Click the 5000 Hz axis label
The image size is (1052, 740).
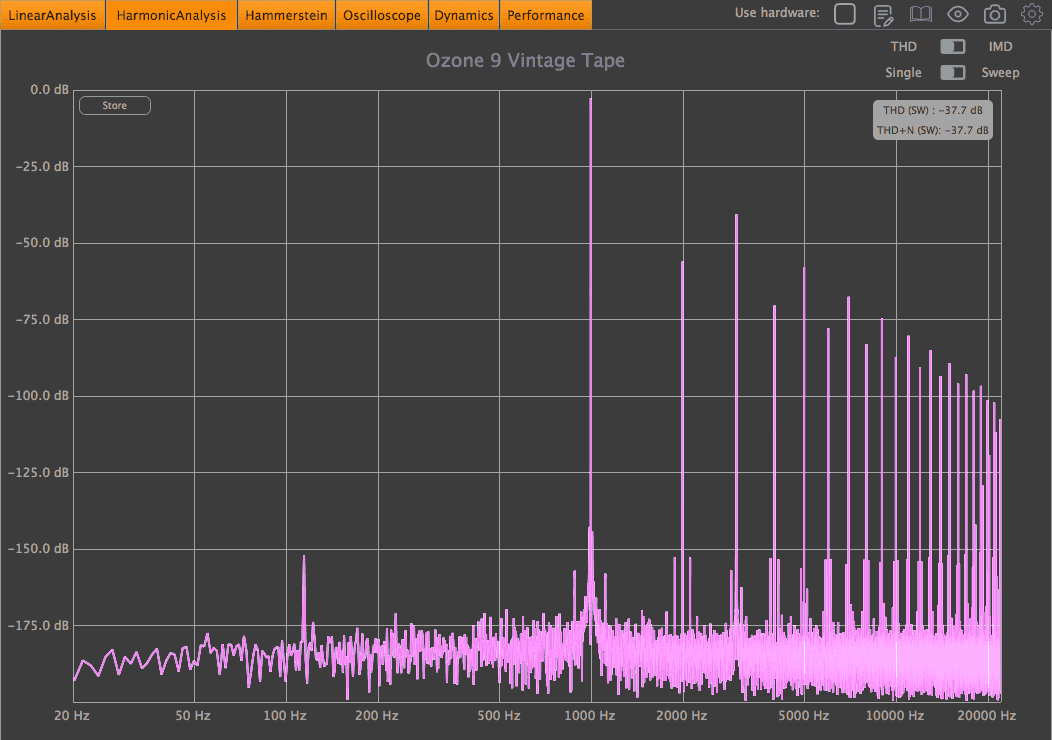pos(803,715)
